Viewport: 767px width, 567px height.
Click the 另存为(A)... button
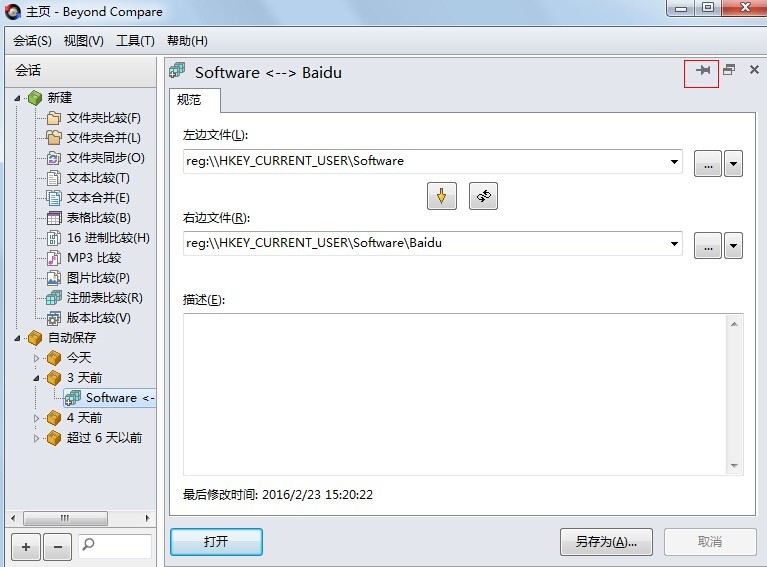click(x=606, y=542)
